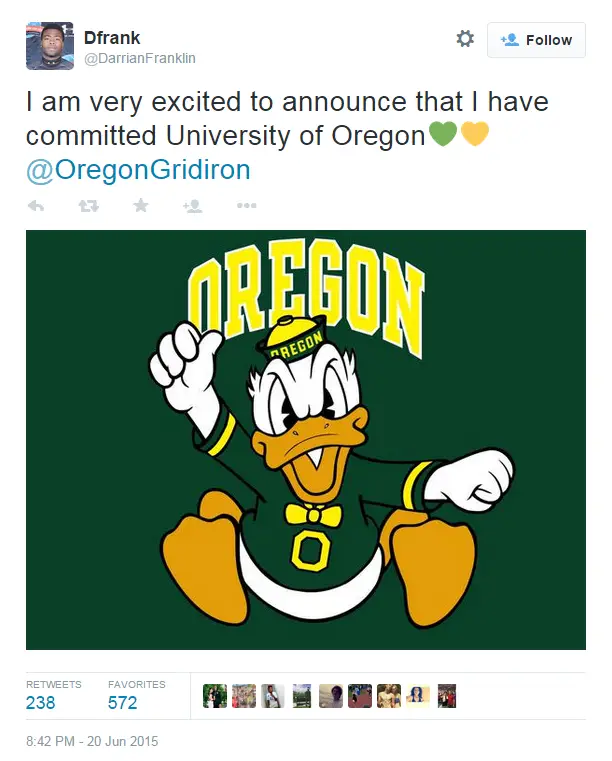Viewport: 612px width, 761px height.
Task: Click the yellow heart emoji in the tweet
Action: 474,134
